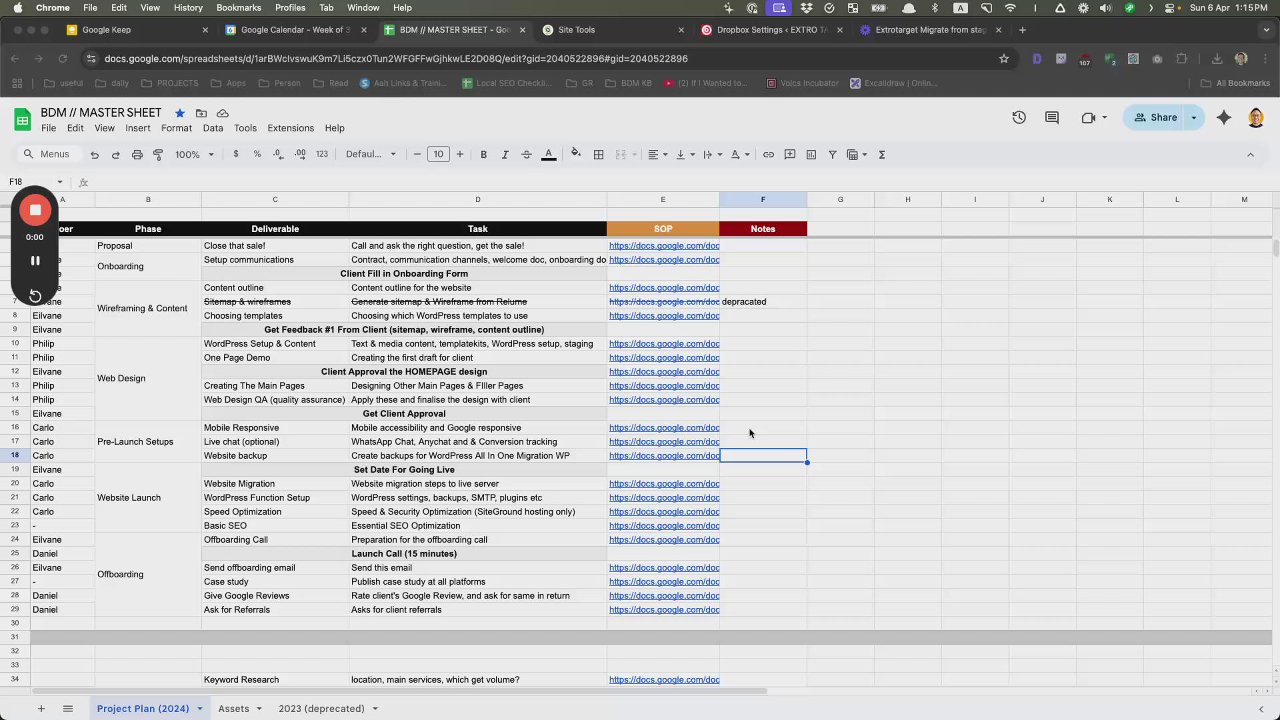Screen dimensions: 1280x720
Task: Open the SOP link for Website Migration
Action: click(663, 484)
